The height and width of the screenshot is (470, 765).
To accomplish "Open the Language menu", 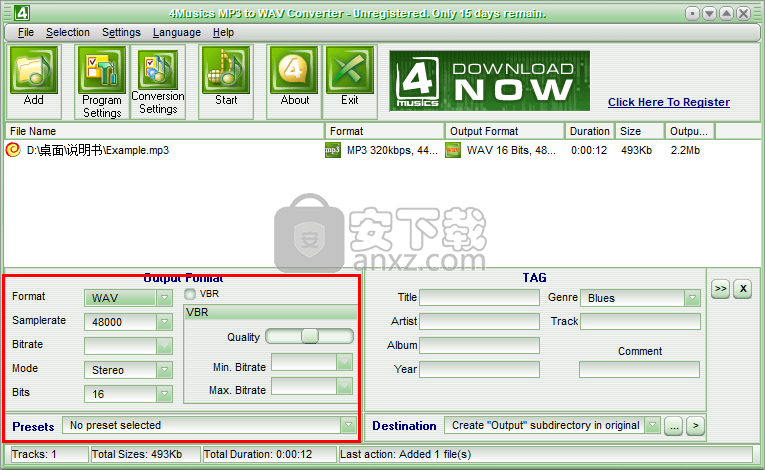I will coord(177,32).
